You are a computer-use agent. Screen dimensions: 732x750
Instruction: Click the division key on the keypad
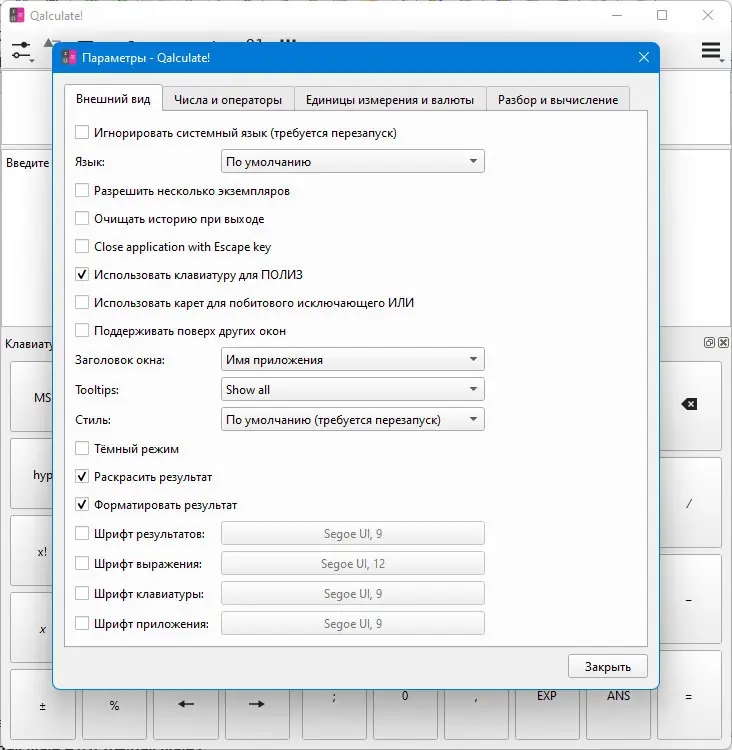[x=689, y=503]
